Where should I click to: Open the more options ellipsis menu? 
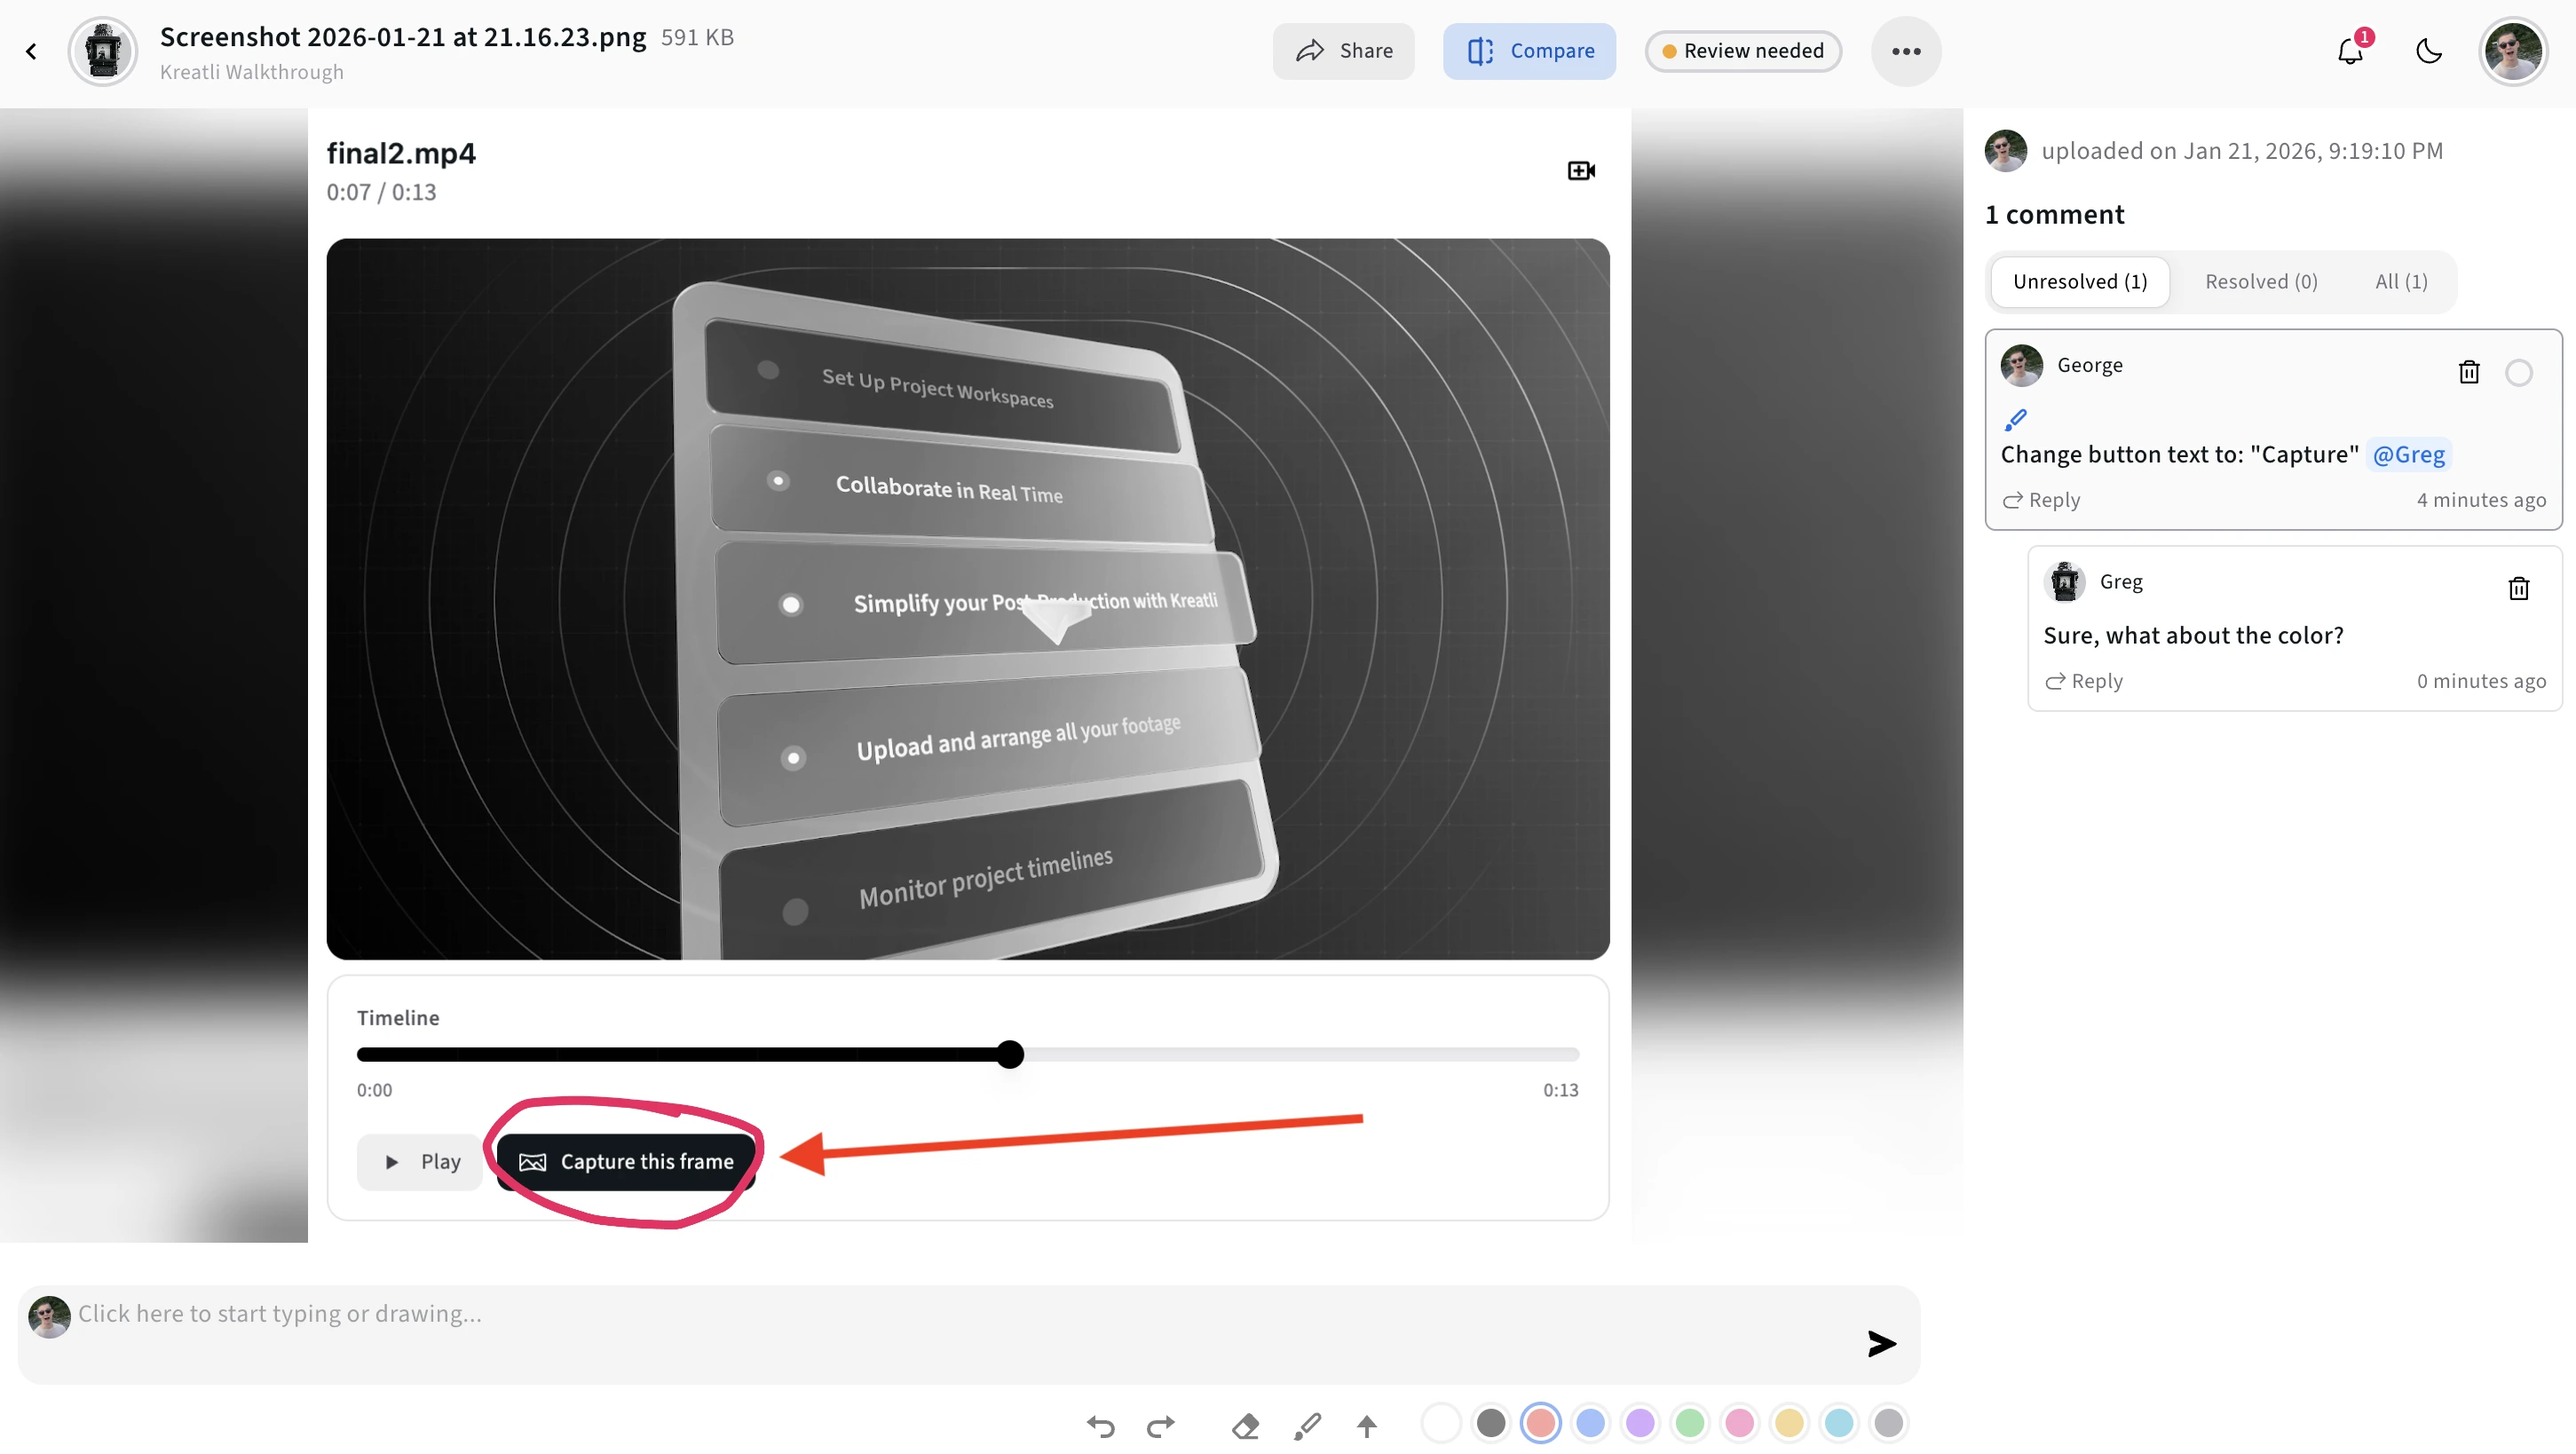pos(1905,51)
